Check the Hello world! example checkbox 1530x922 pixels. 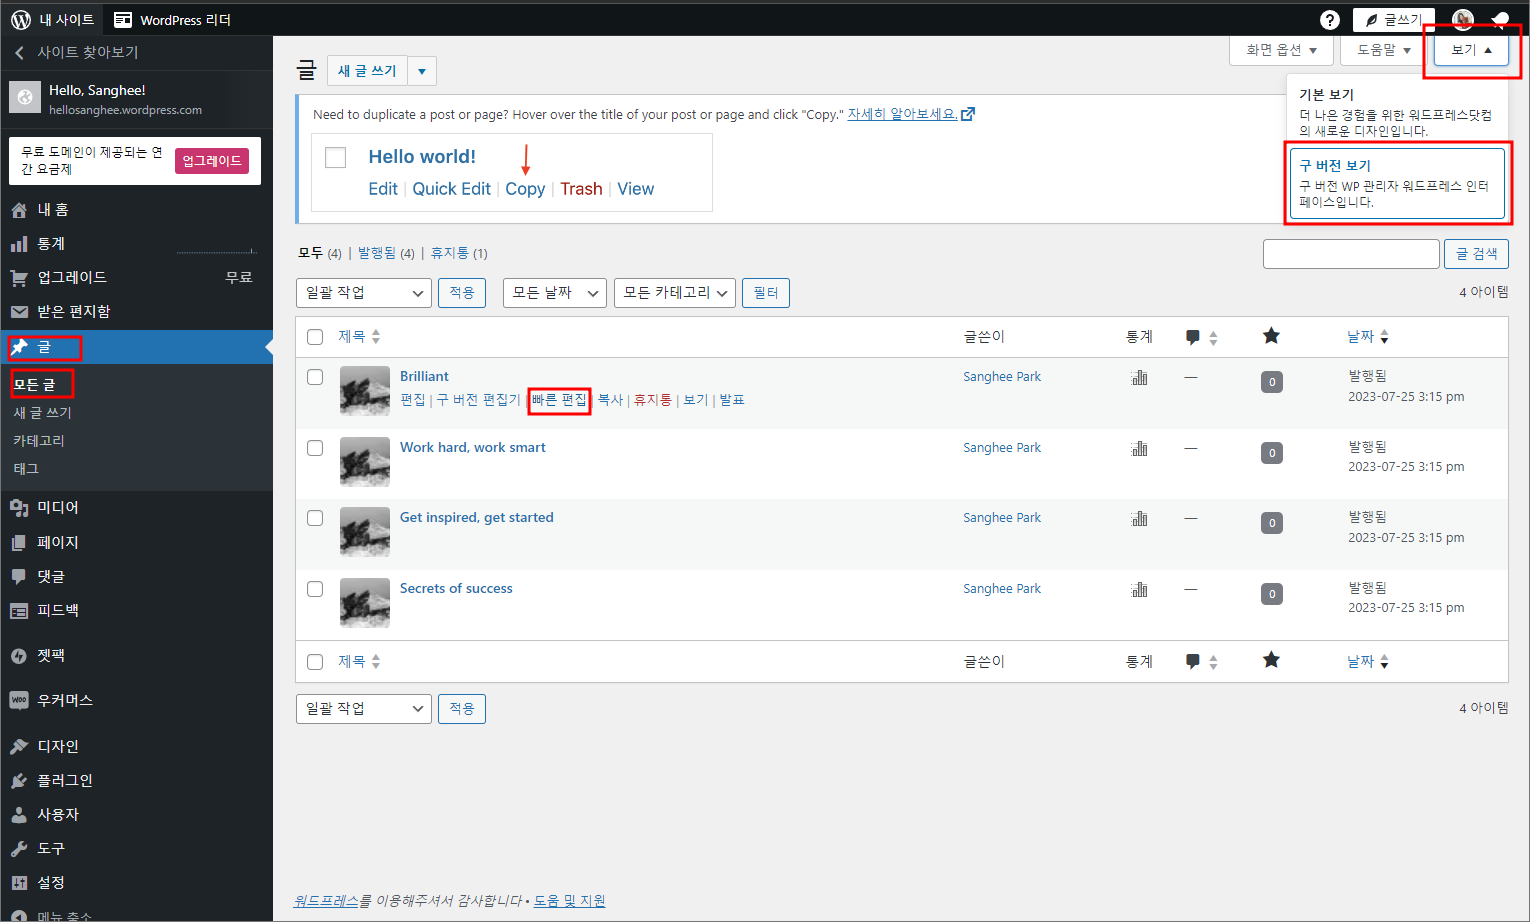pos(336,157)
